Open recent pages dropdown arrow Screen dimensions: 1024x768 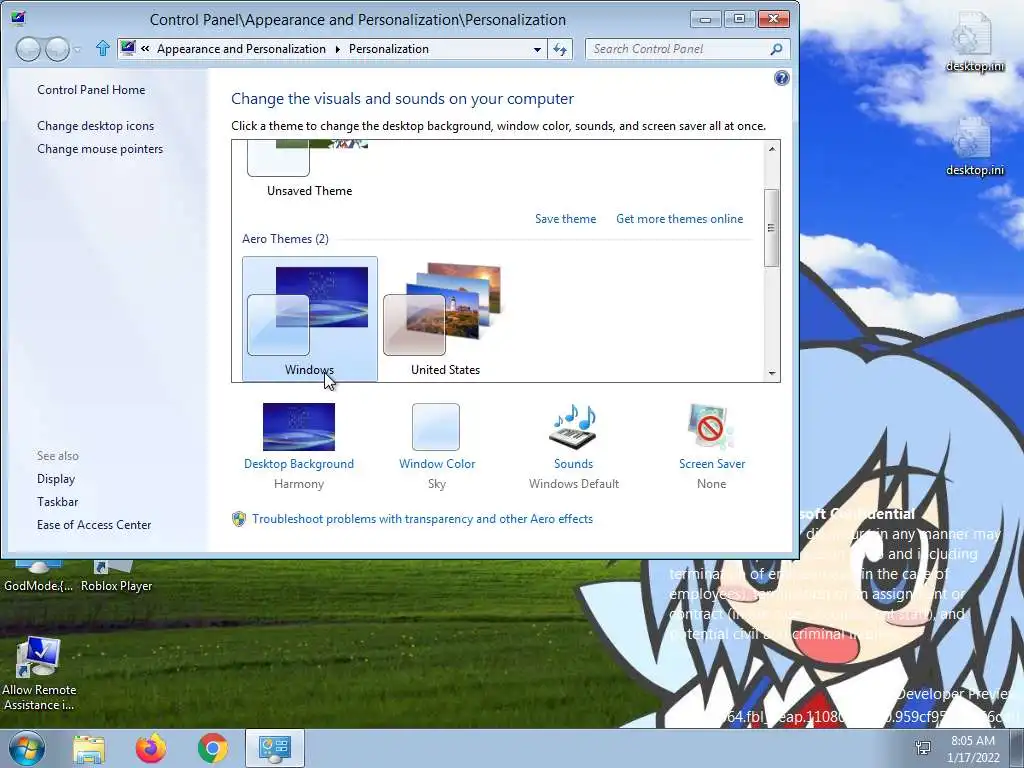[x=77, y=50]
